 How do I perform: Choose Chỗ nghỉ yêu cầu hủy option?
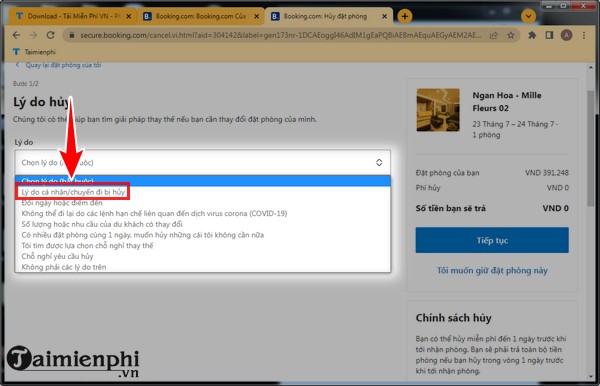click(57, 256)
